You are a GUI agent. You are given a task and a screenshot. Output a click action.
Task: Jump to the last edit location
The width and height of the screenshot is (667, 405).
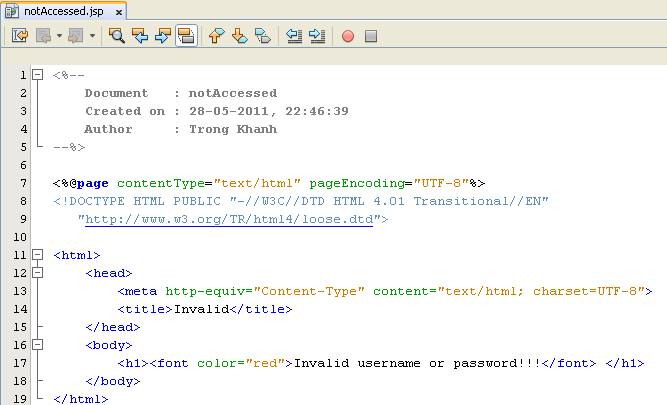tap(20, 36)
